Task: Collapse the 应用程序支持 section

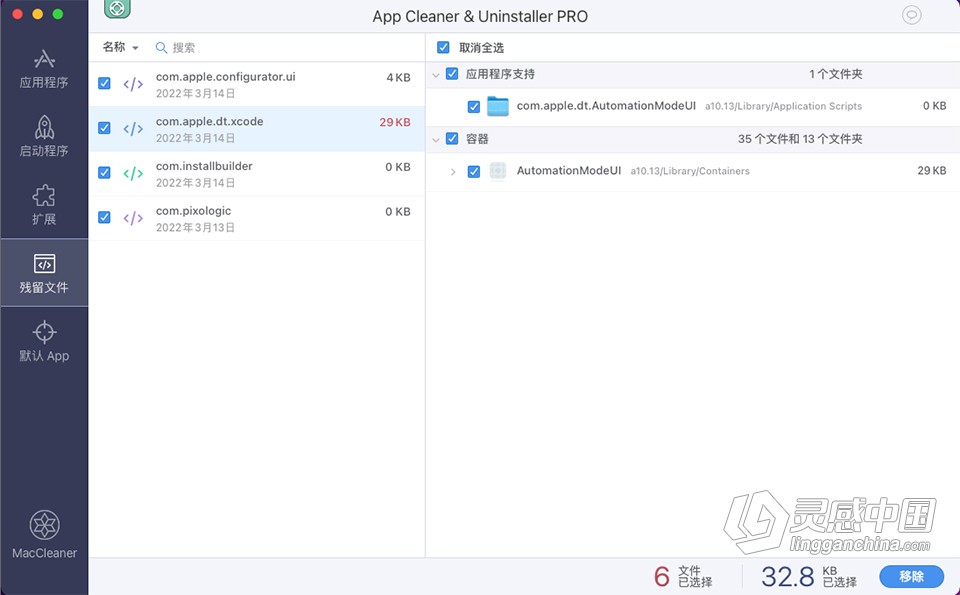Action: pos(436,74)
